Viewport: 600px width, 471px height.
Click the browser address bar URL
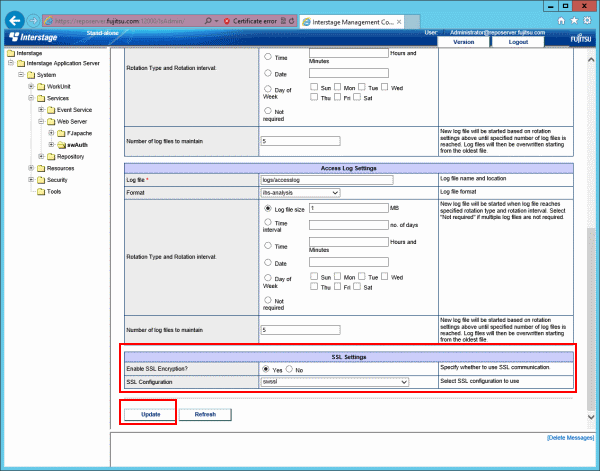122,21
